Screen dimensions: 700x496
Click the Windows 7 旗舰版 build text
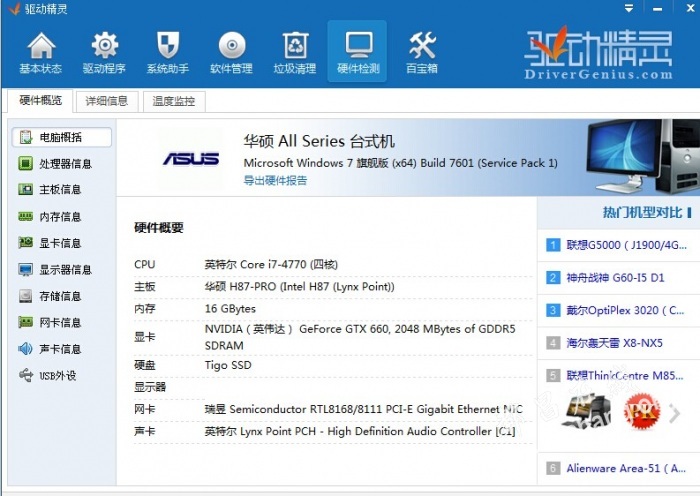(x=400, y=163)
